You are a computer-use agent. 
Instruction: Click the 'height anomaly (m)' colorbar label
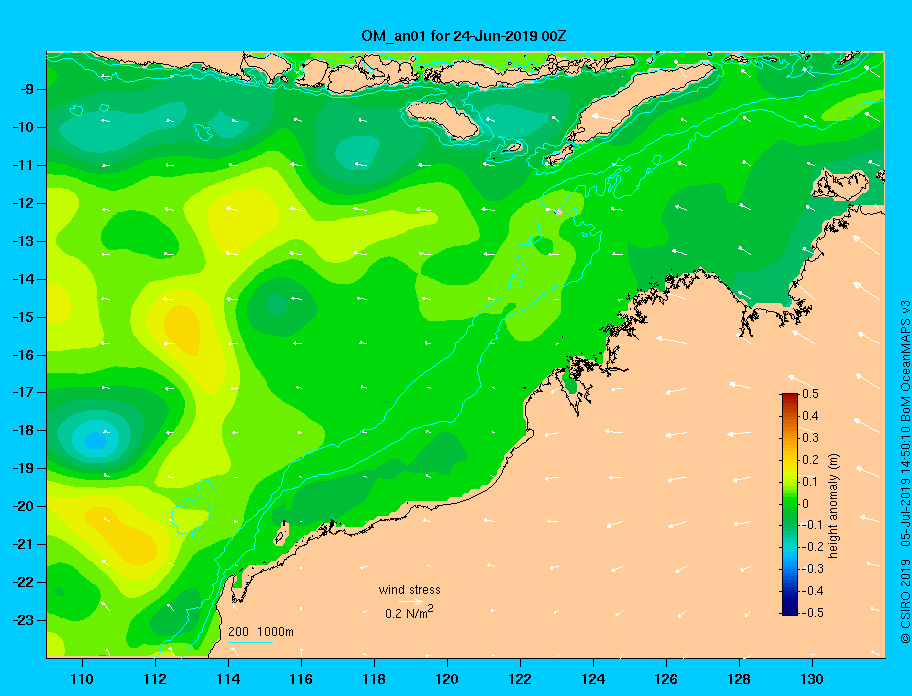834,505
